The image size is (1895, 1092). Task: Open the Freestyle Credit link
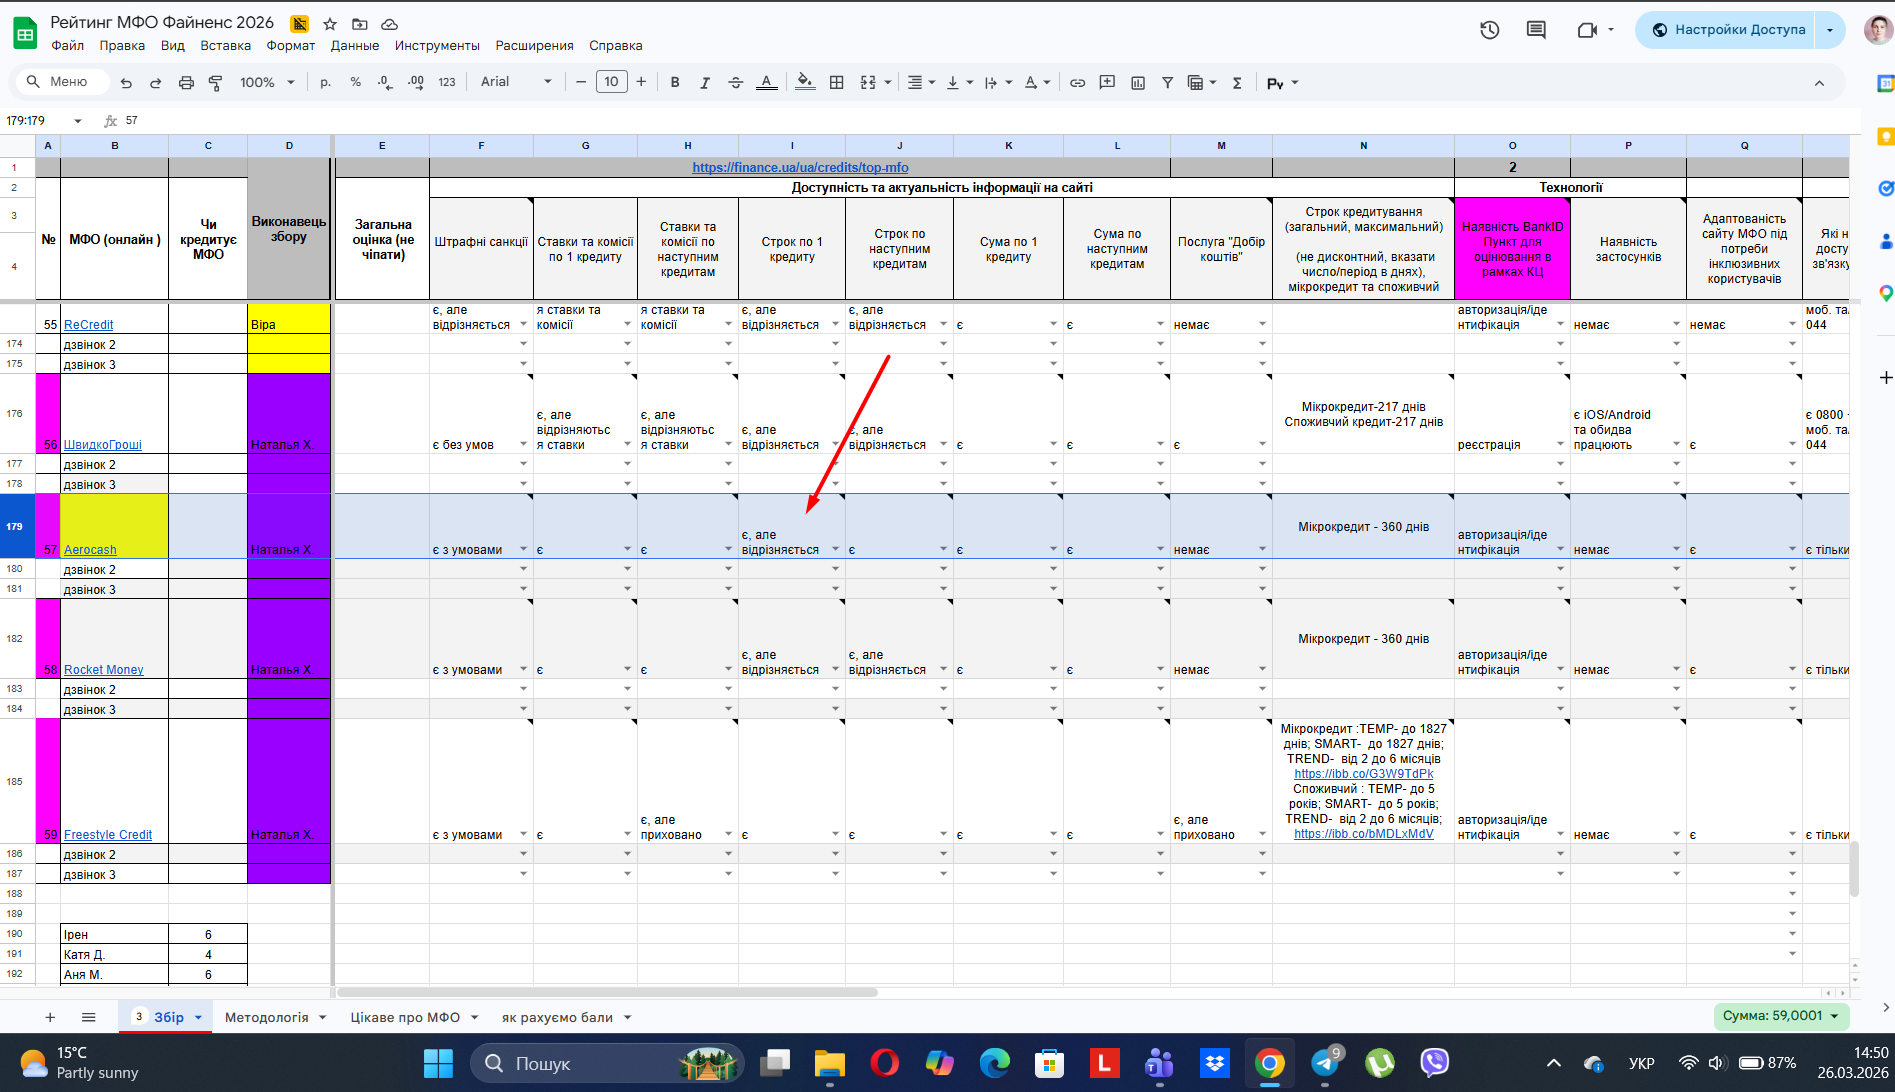coord(108,835)
